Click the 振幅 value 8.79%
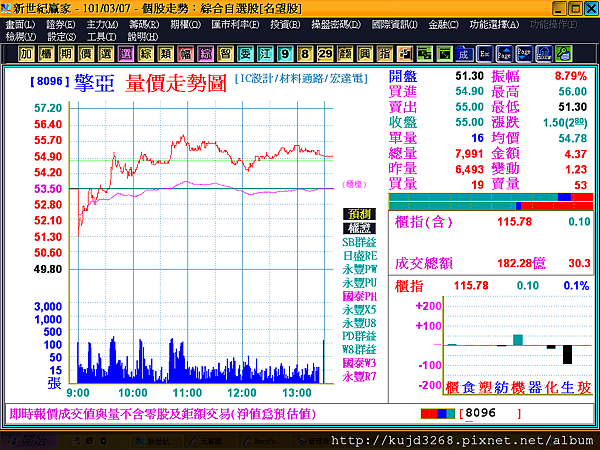This screenshot has width=600, height=450. click(571, 76)
